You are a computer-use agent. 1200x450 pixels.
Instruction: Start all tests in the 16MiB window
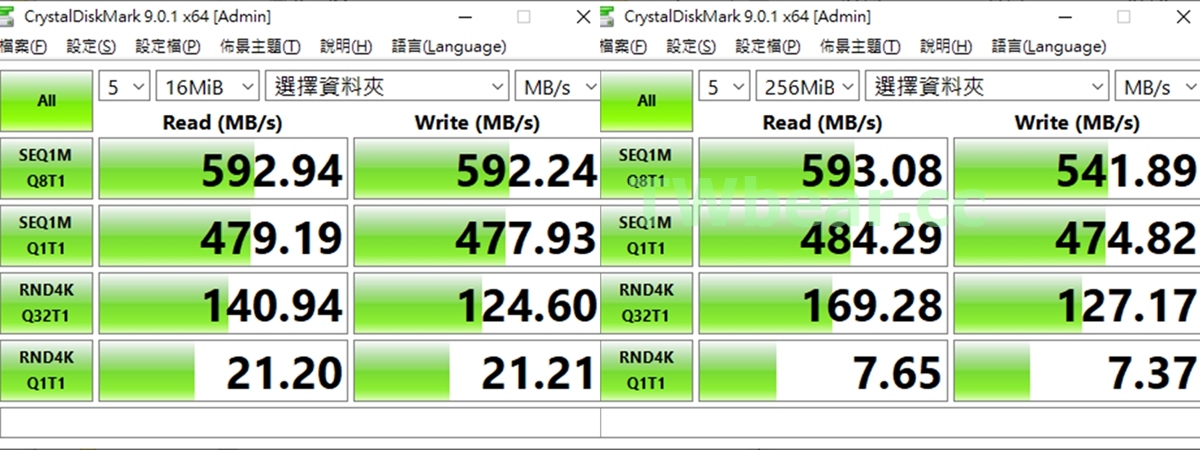click(47, 100)
